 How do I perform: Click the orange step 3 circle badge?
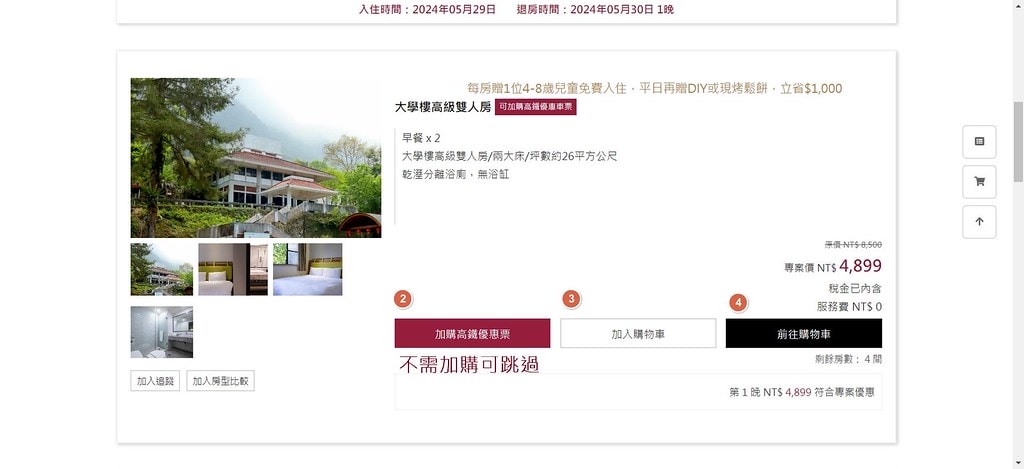[x=571, y=299]
